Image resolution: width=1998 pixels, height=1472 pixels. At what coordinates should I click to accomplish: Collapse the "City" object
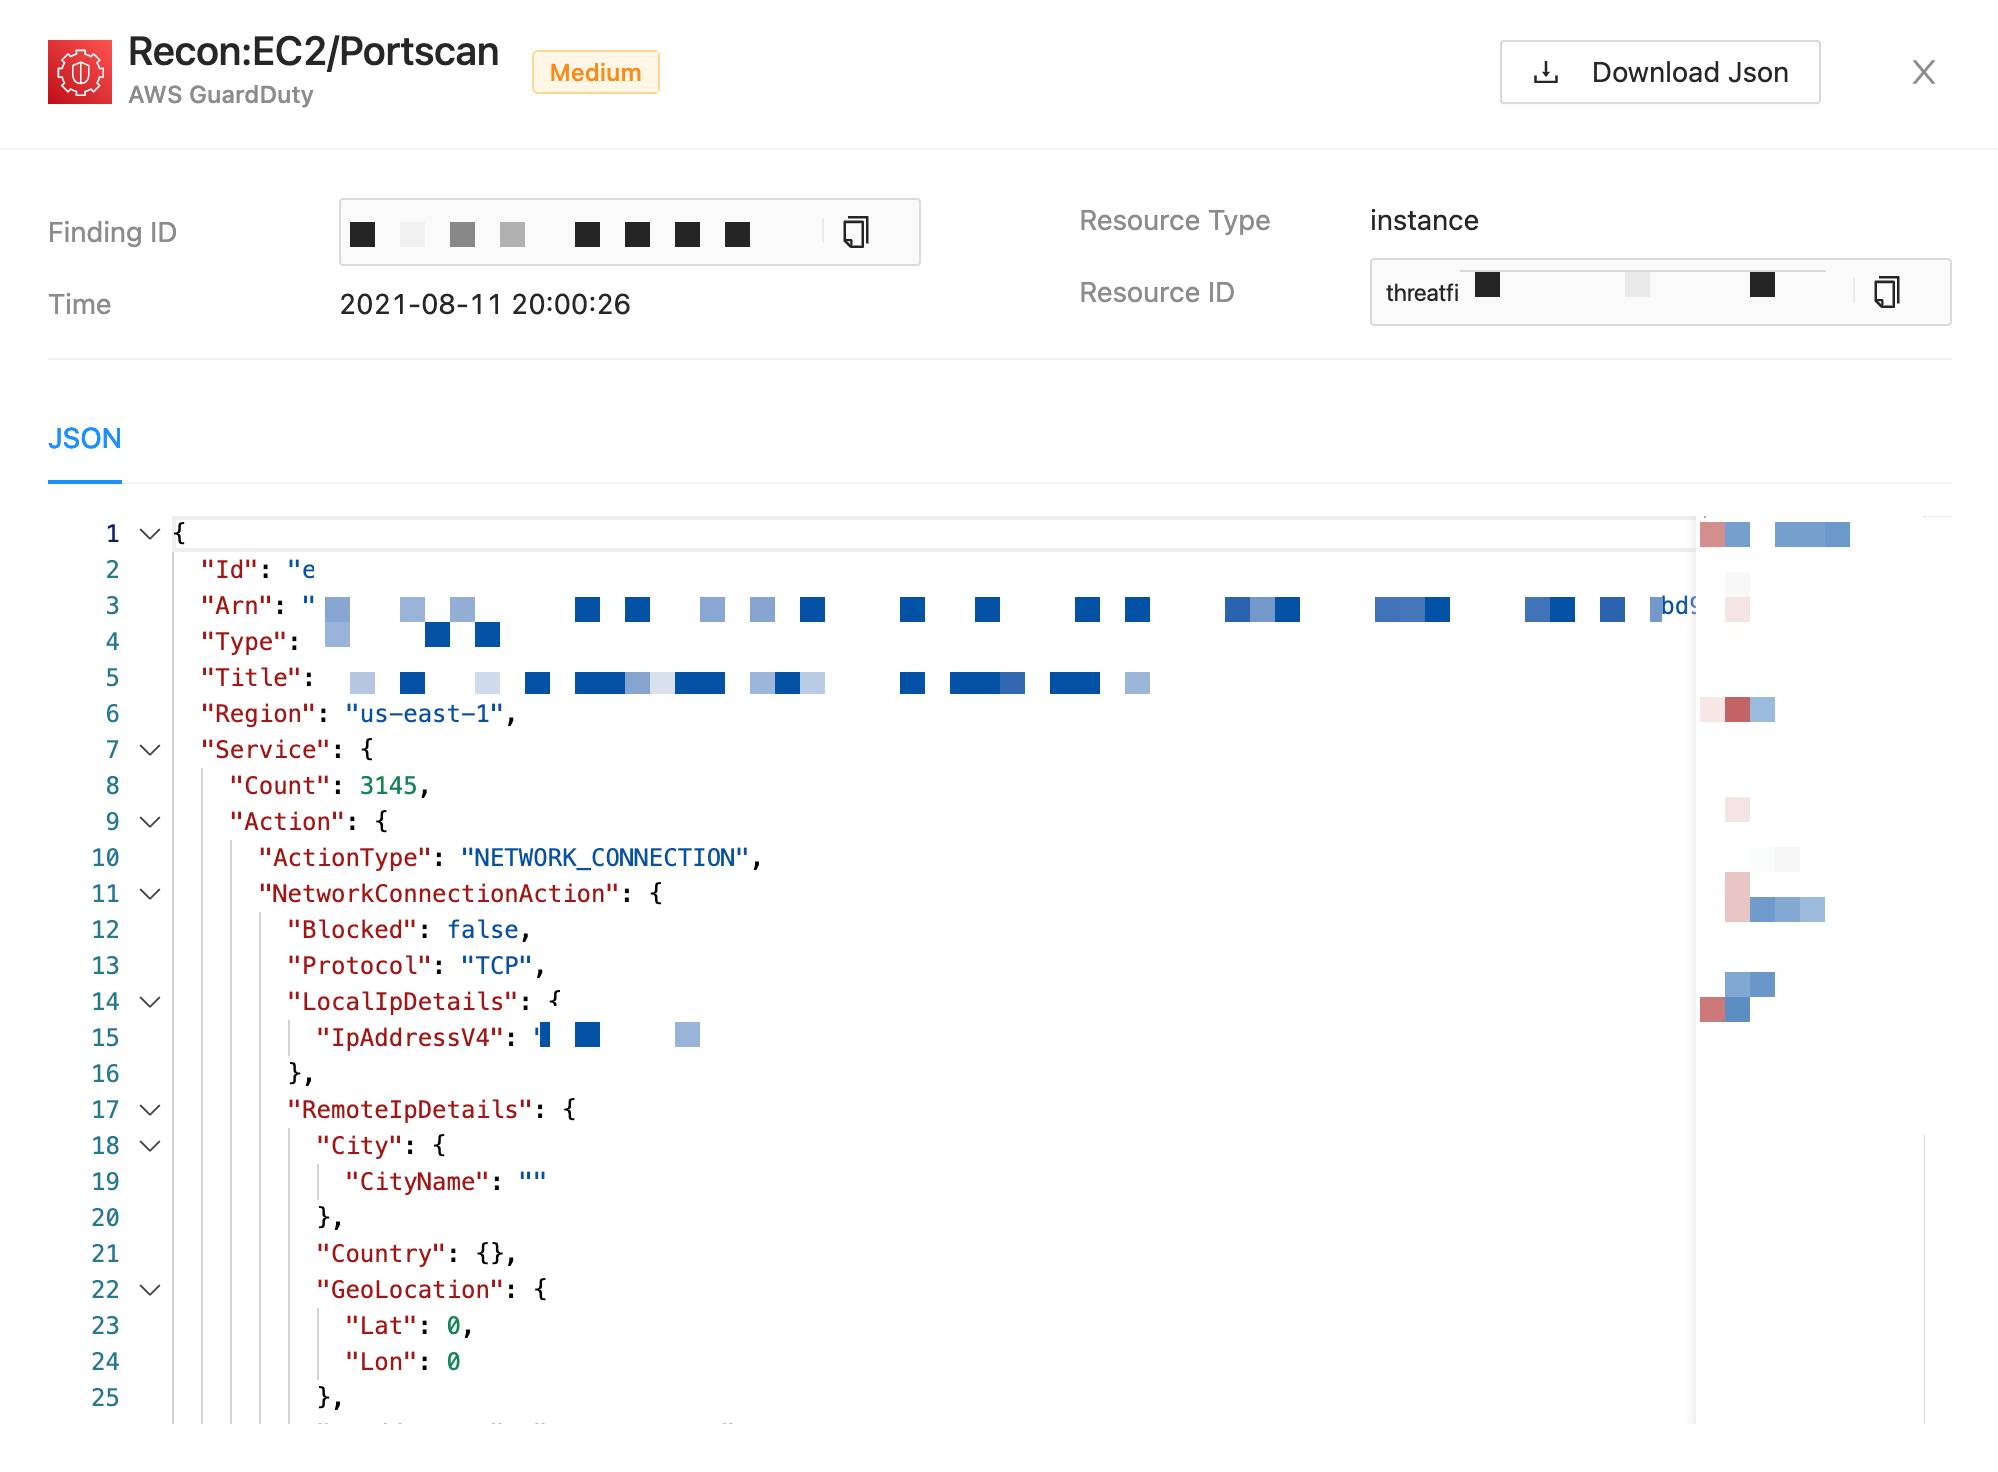pos(150,1146)
